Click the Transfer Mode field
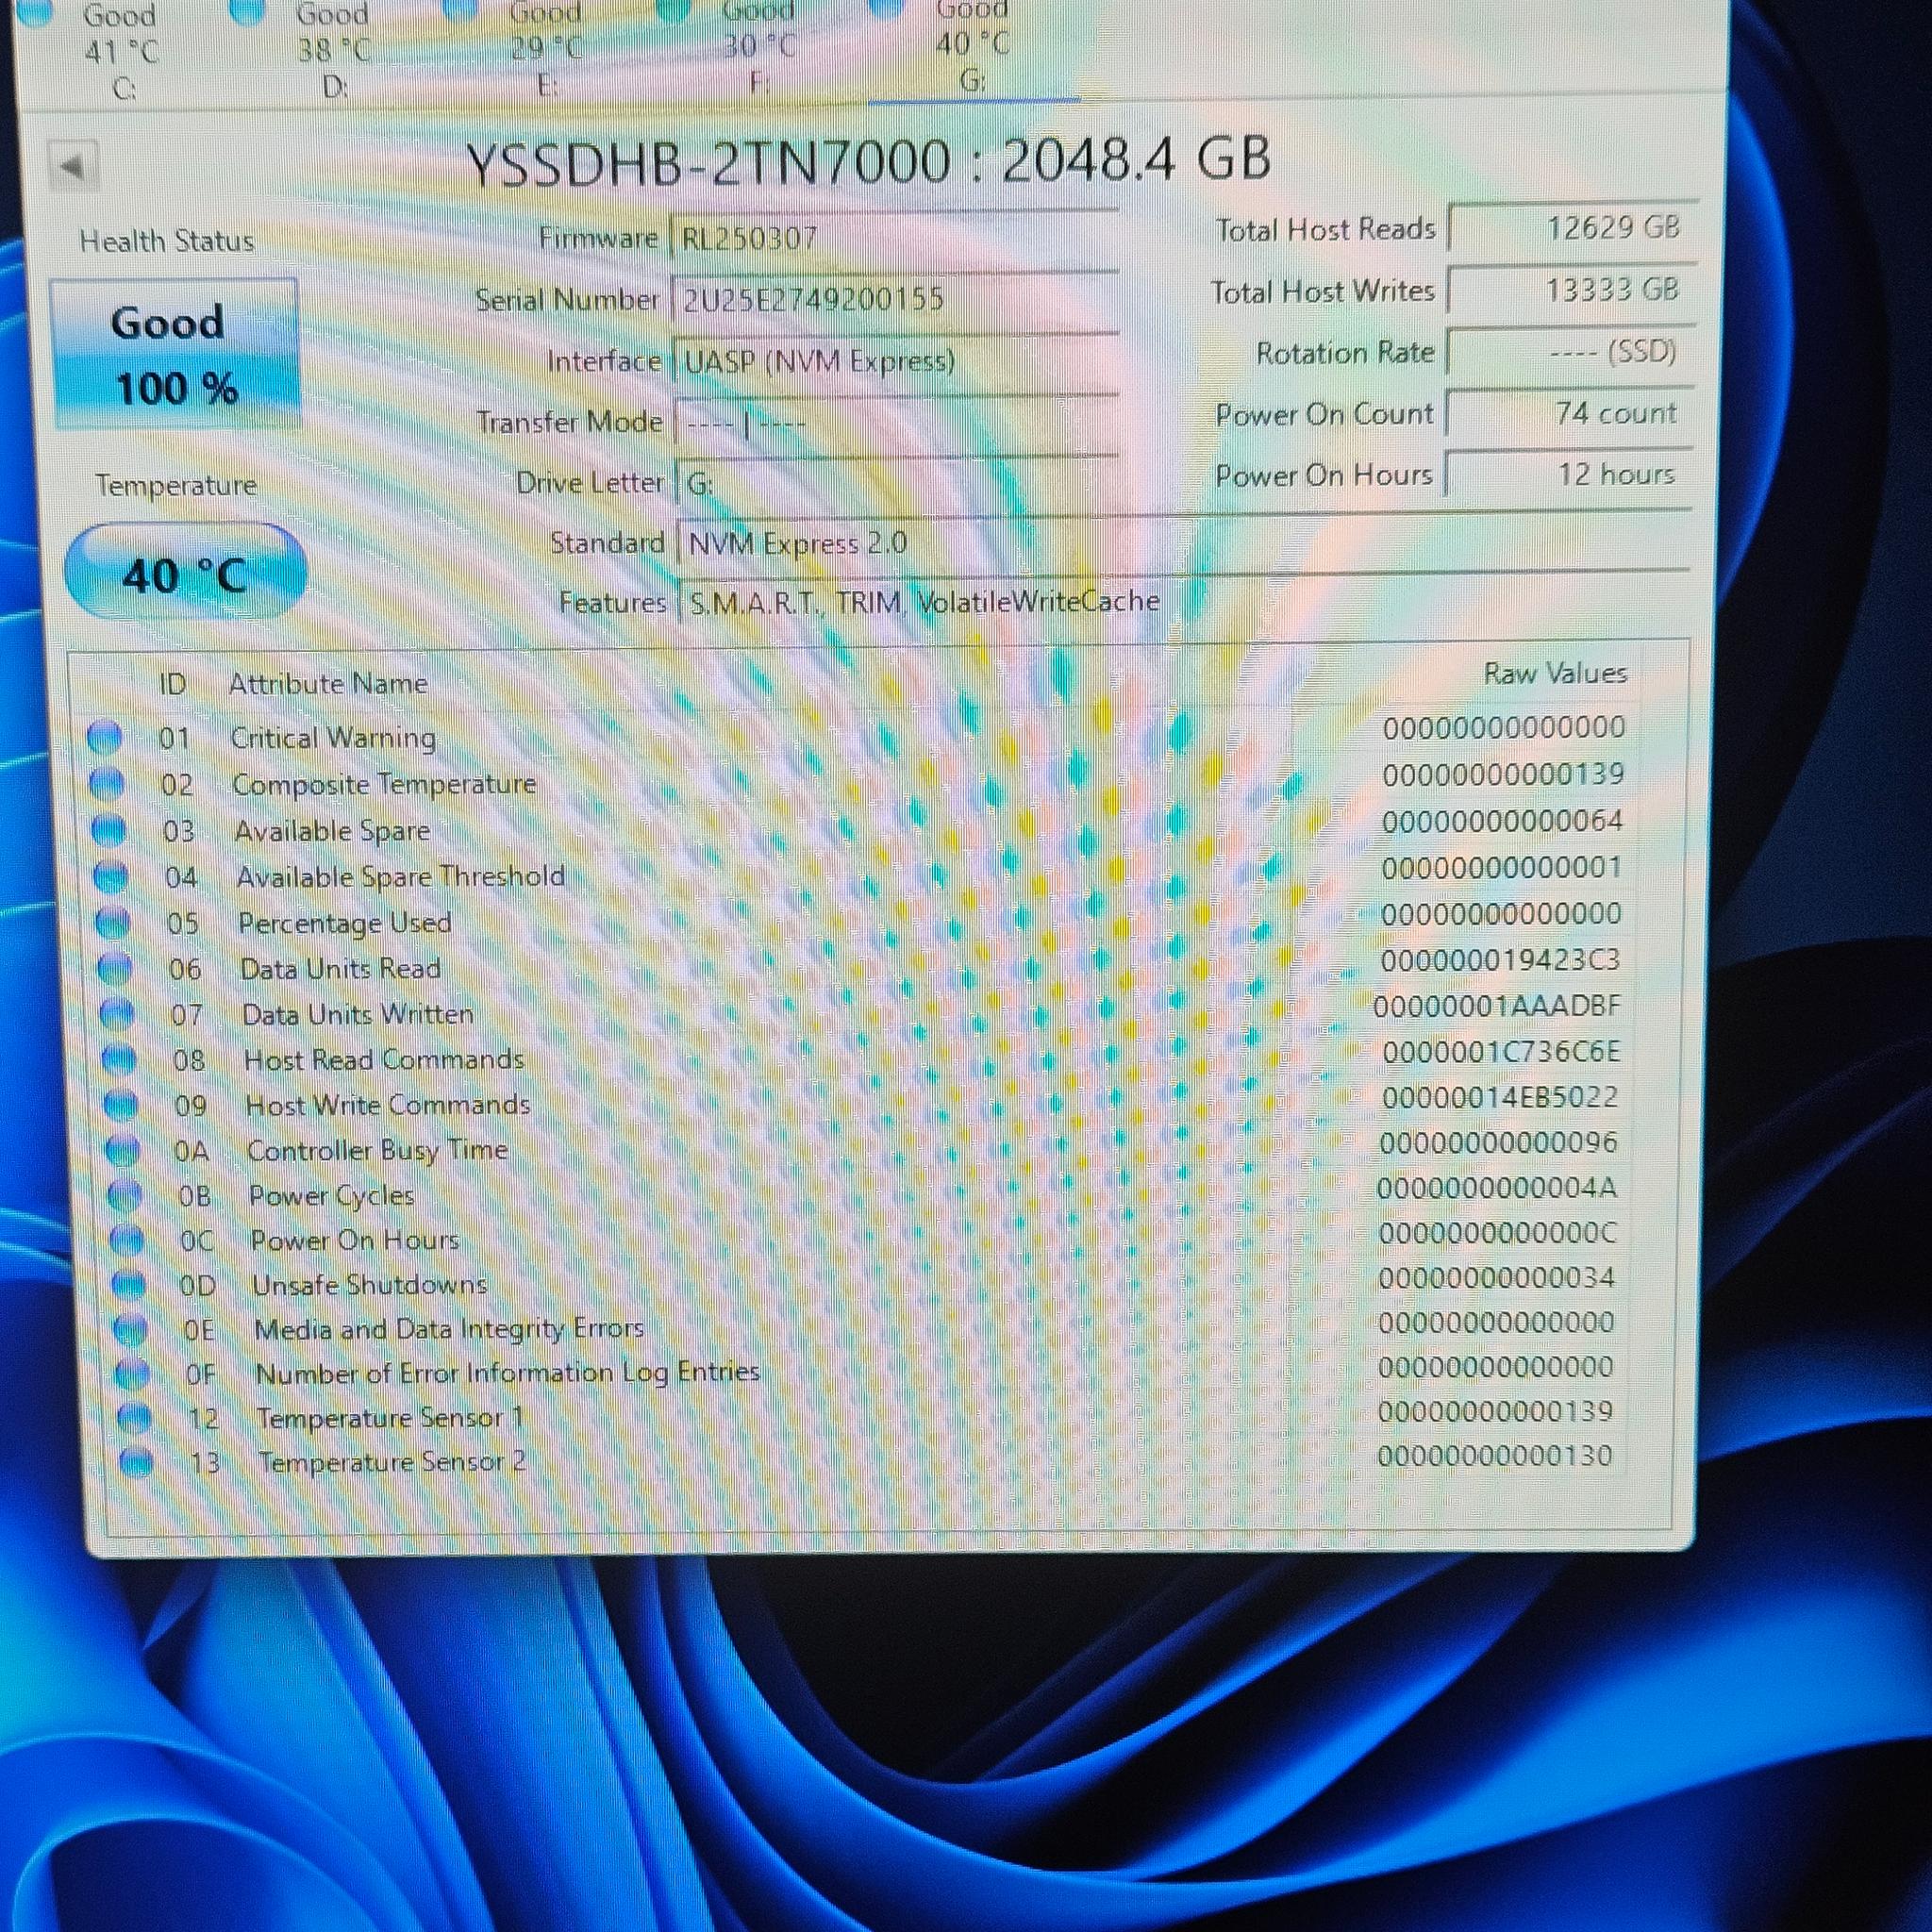Image resolution: width=1932 pixels, height=1932 pixels. click(897, 423)
